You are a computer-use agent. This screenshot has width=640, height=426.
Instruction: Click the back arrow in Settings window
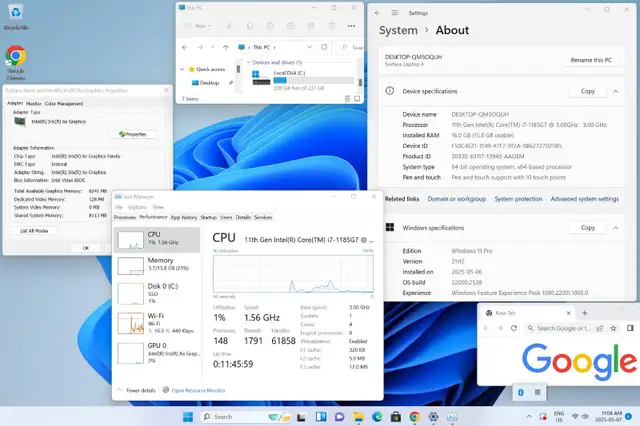tap(377, 13)
